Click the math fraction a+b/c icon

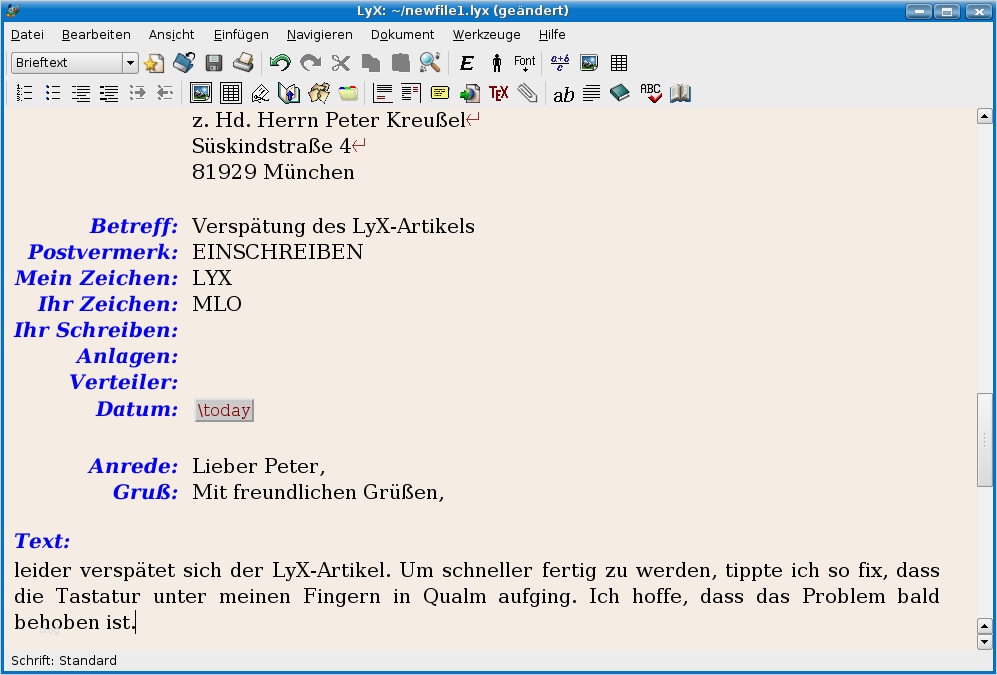(x=558, y=62)
